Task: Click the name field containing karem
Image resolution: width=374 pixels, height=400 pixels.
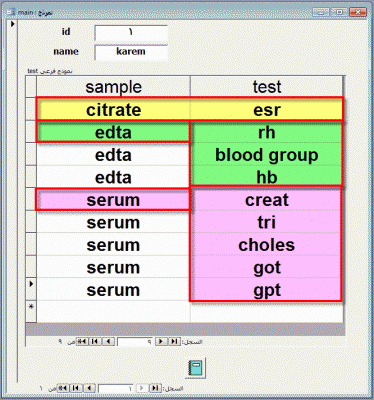Action: pyautogui.click(x=131, y=52)
